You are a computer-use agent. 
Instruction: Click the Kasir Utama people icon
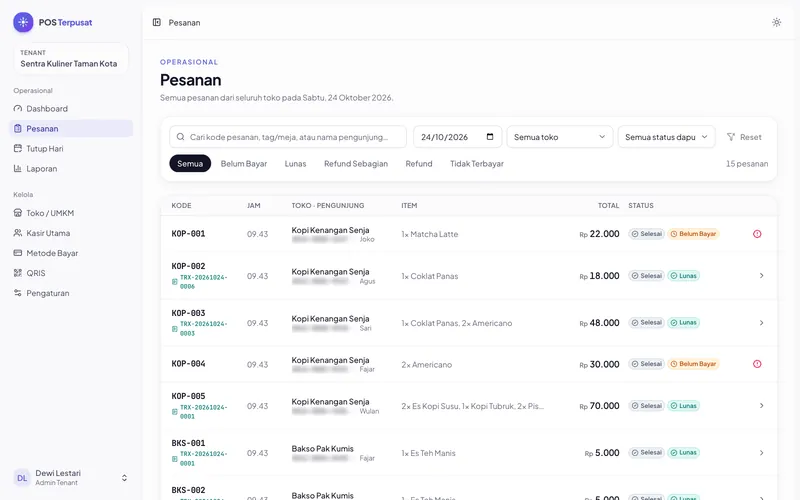[x=18, y=233]
